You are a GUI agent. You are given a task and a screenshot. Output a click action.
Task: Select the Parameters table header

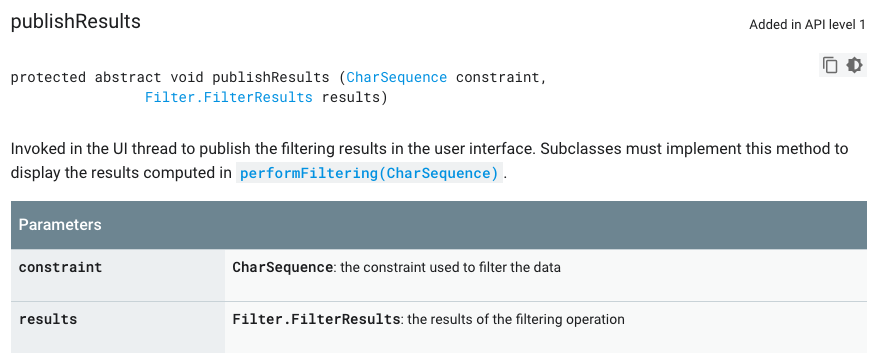point(439,225)
